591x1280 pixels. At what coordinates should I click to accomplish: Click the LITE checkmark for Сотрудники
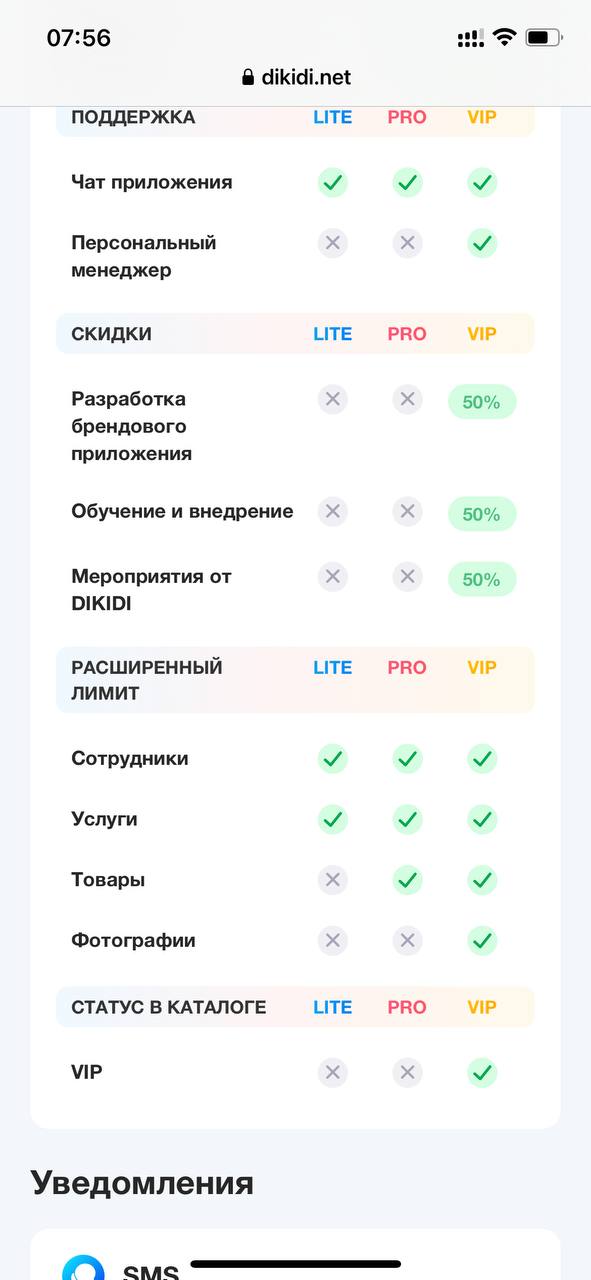(333, 759)
